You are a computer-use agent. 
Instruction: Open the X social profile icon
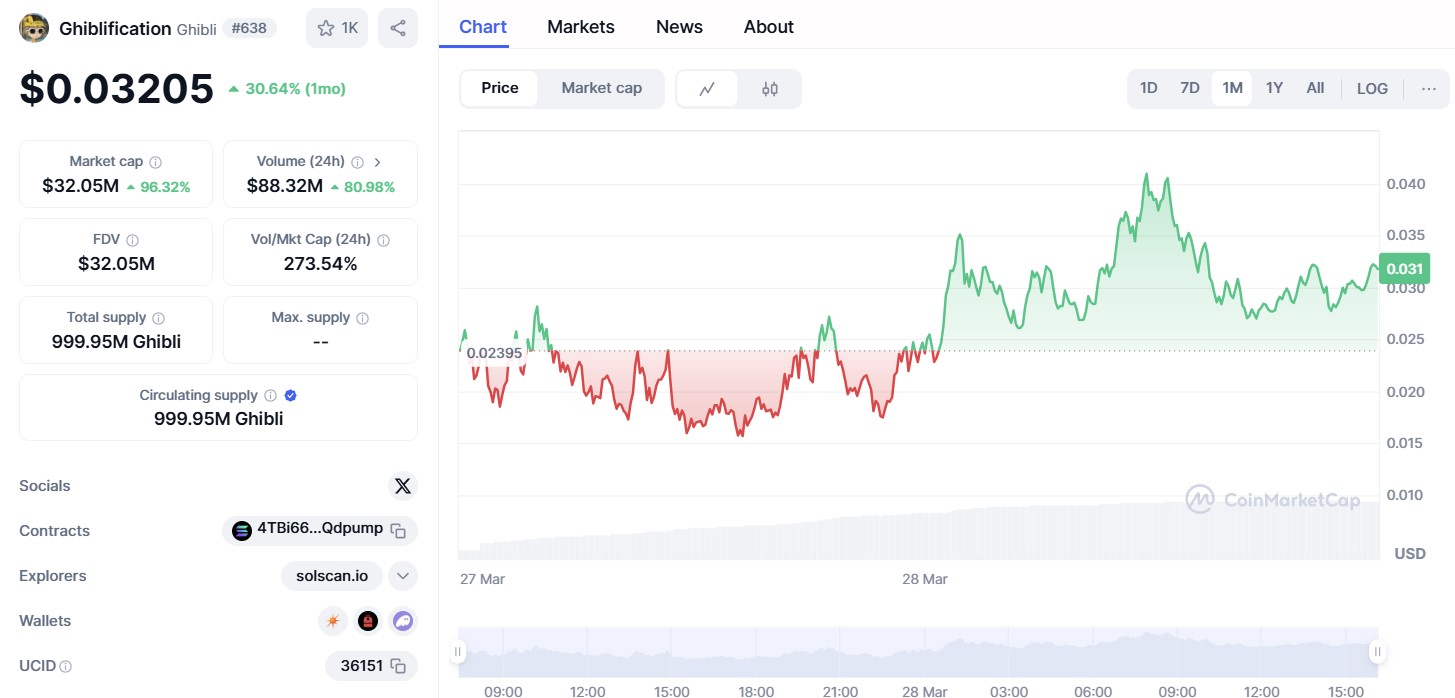402,486
